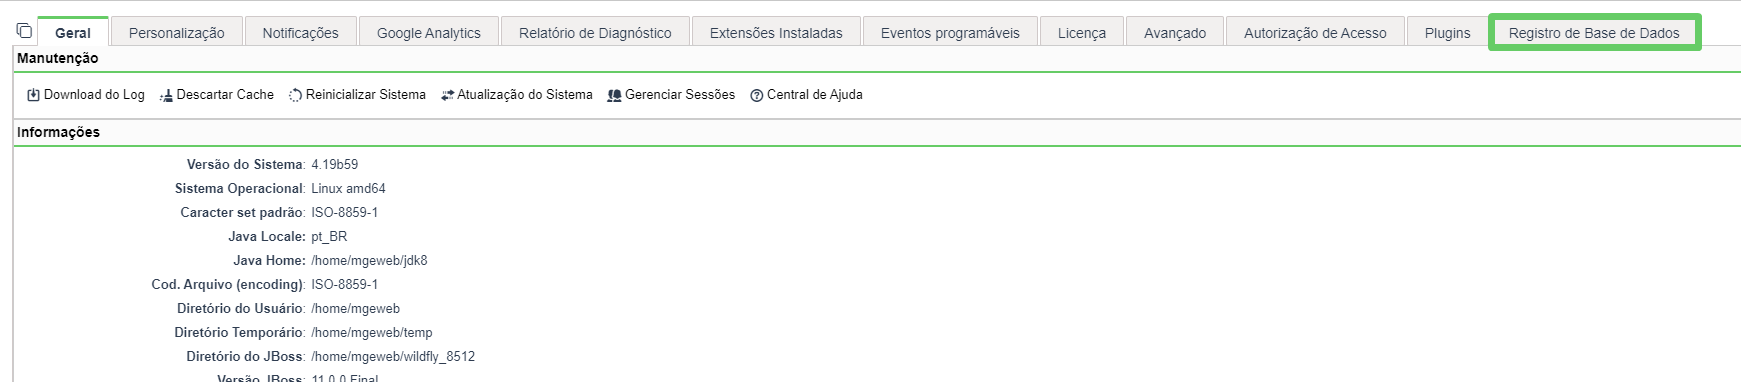1741x382 pixels.
Task: Select the Autorização de Acesso tab
Action: (1315, 33)
